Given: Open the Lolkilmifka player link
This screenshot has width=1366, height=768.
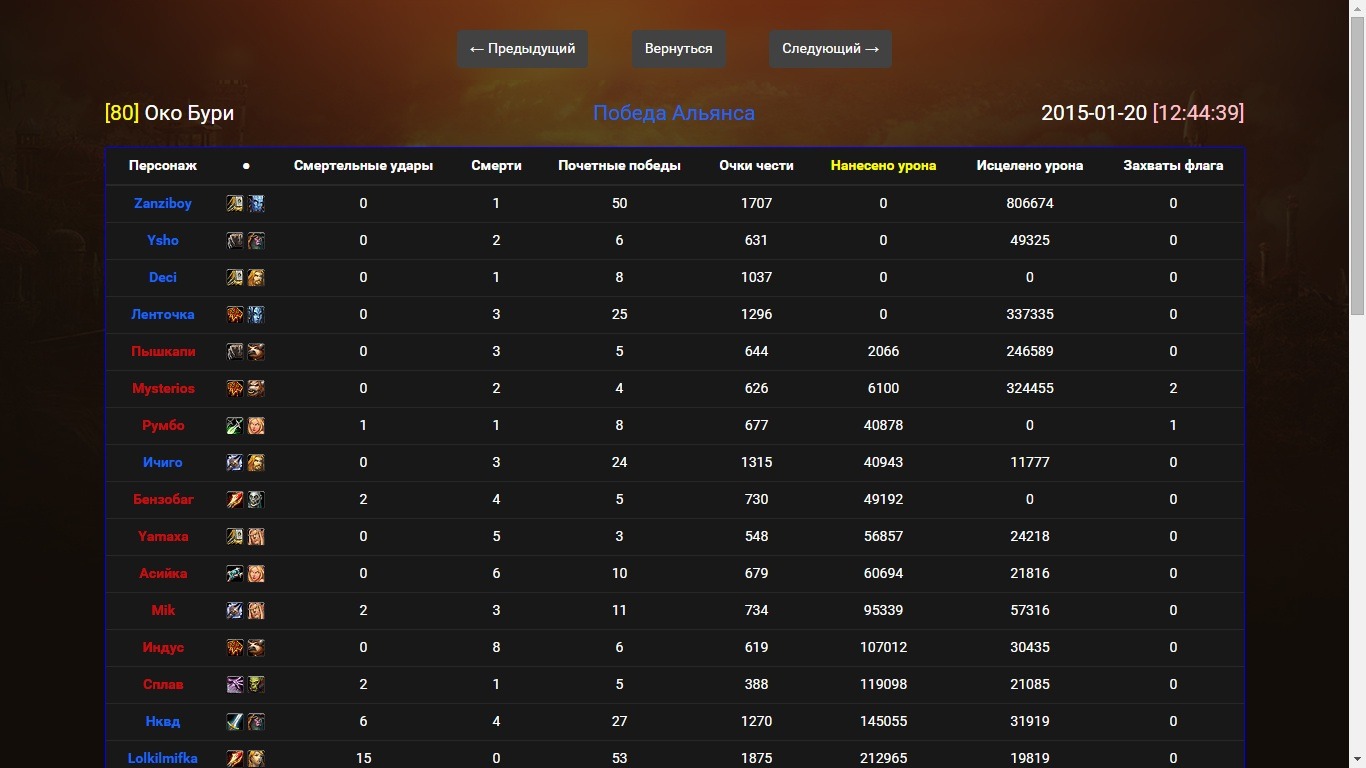Looking at the screenshot, I should [x=163, y=758].
